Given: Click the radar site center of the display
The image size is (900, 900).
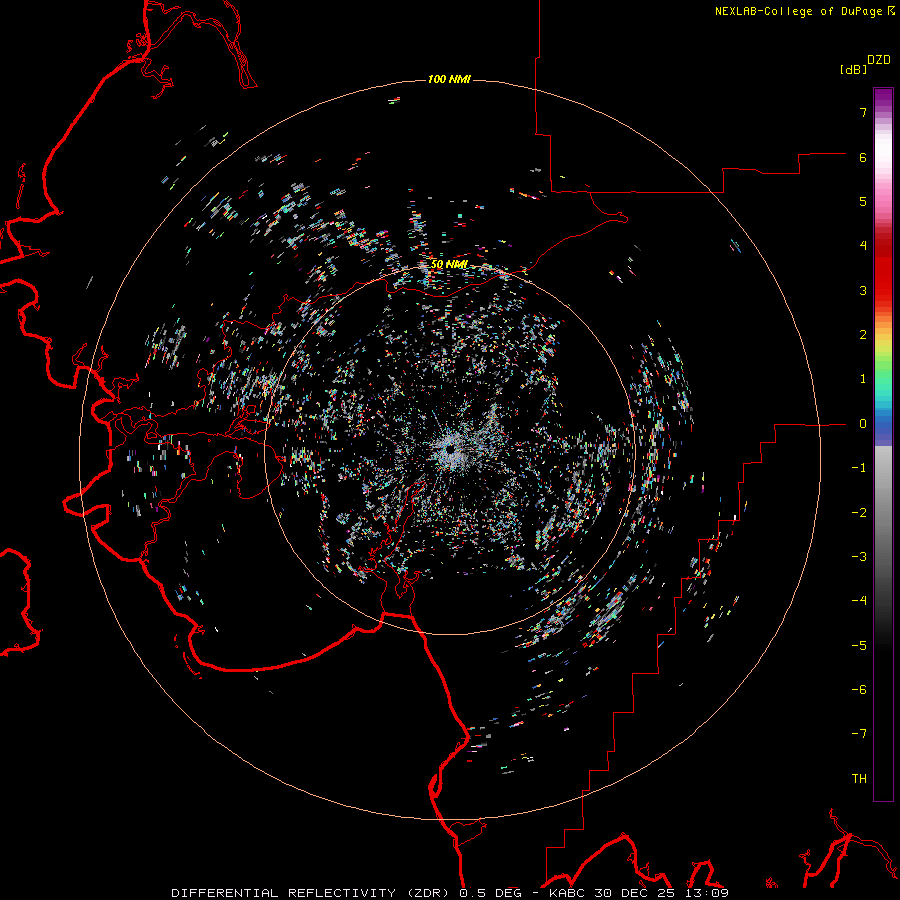Looking at the screenshot, I should click(450, 448).
